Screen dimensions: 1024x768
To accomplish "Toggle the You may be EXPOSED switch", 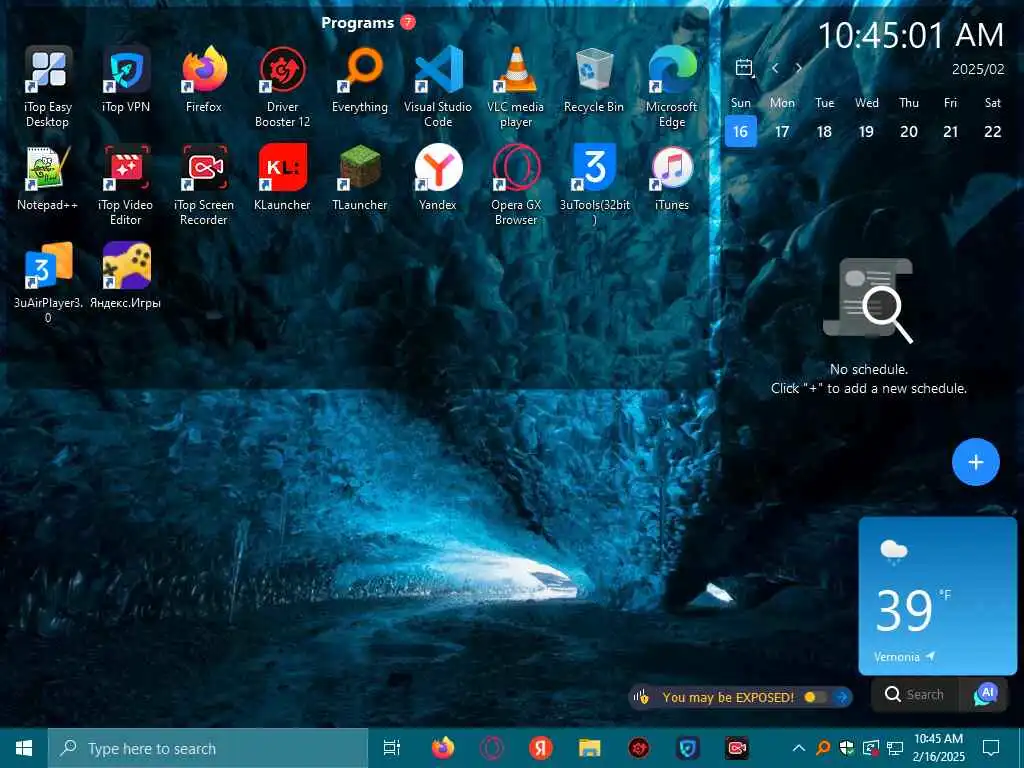I will pyautogui.click(x=815, y=697).
